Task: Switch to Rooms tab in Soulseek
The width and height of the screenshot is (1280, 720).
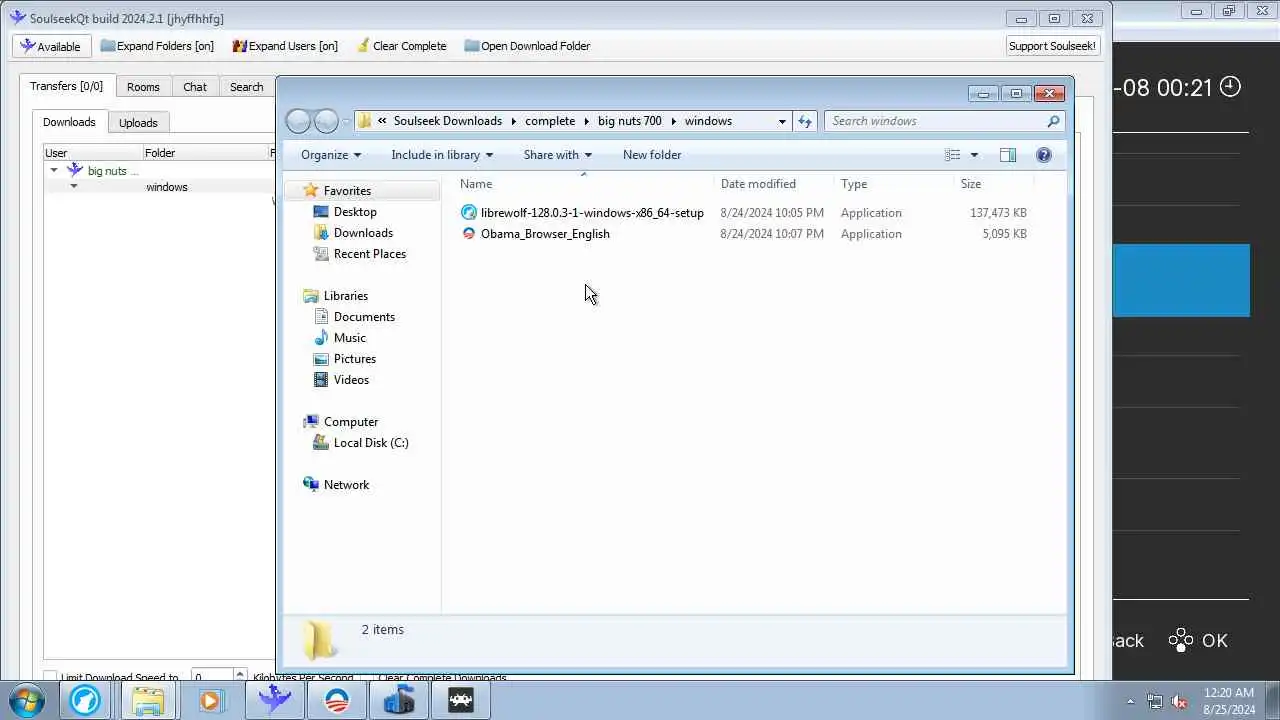Action: coord(143,87)
